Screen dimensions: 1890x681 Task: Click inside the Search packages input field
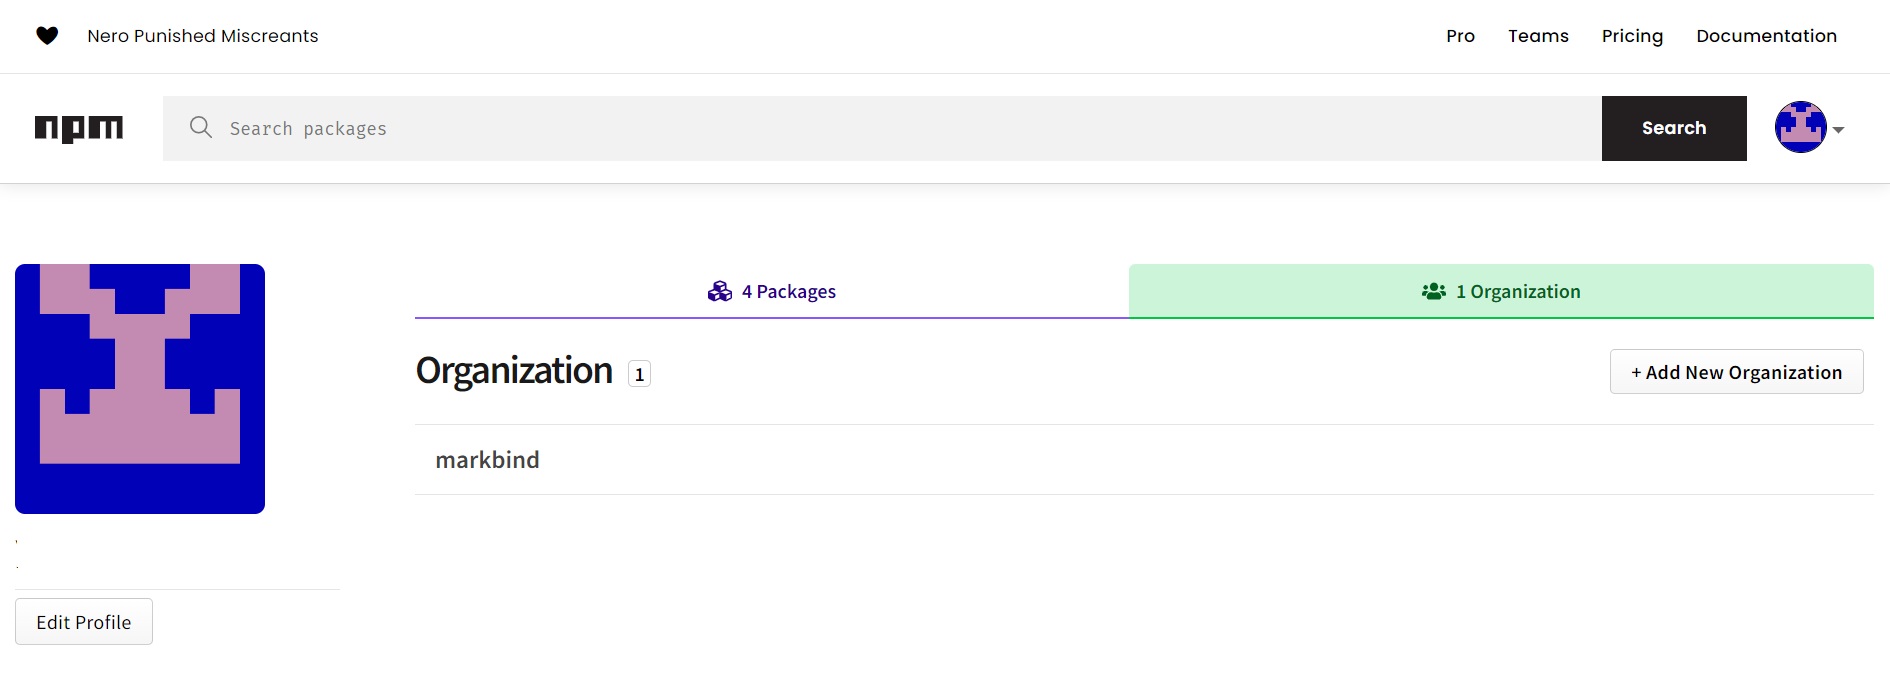coord(700,128)
